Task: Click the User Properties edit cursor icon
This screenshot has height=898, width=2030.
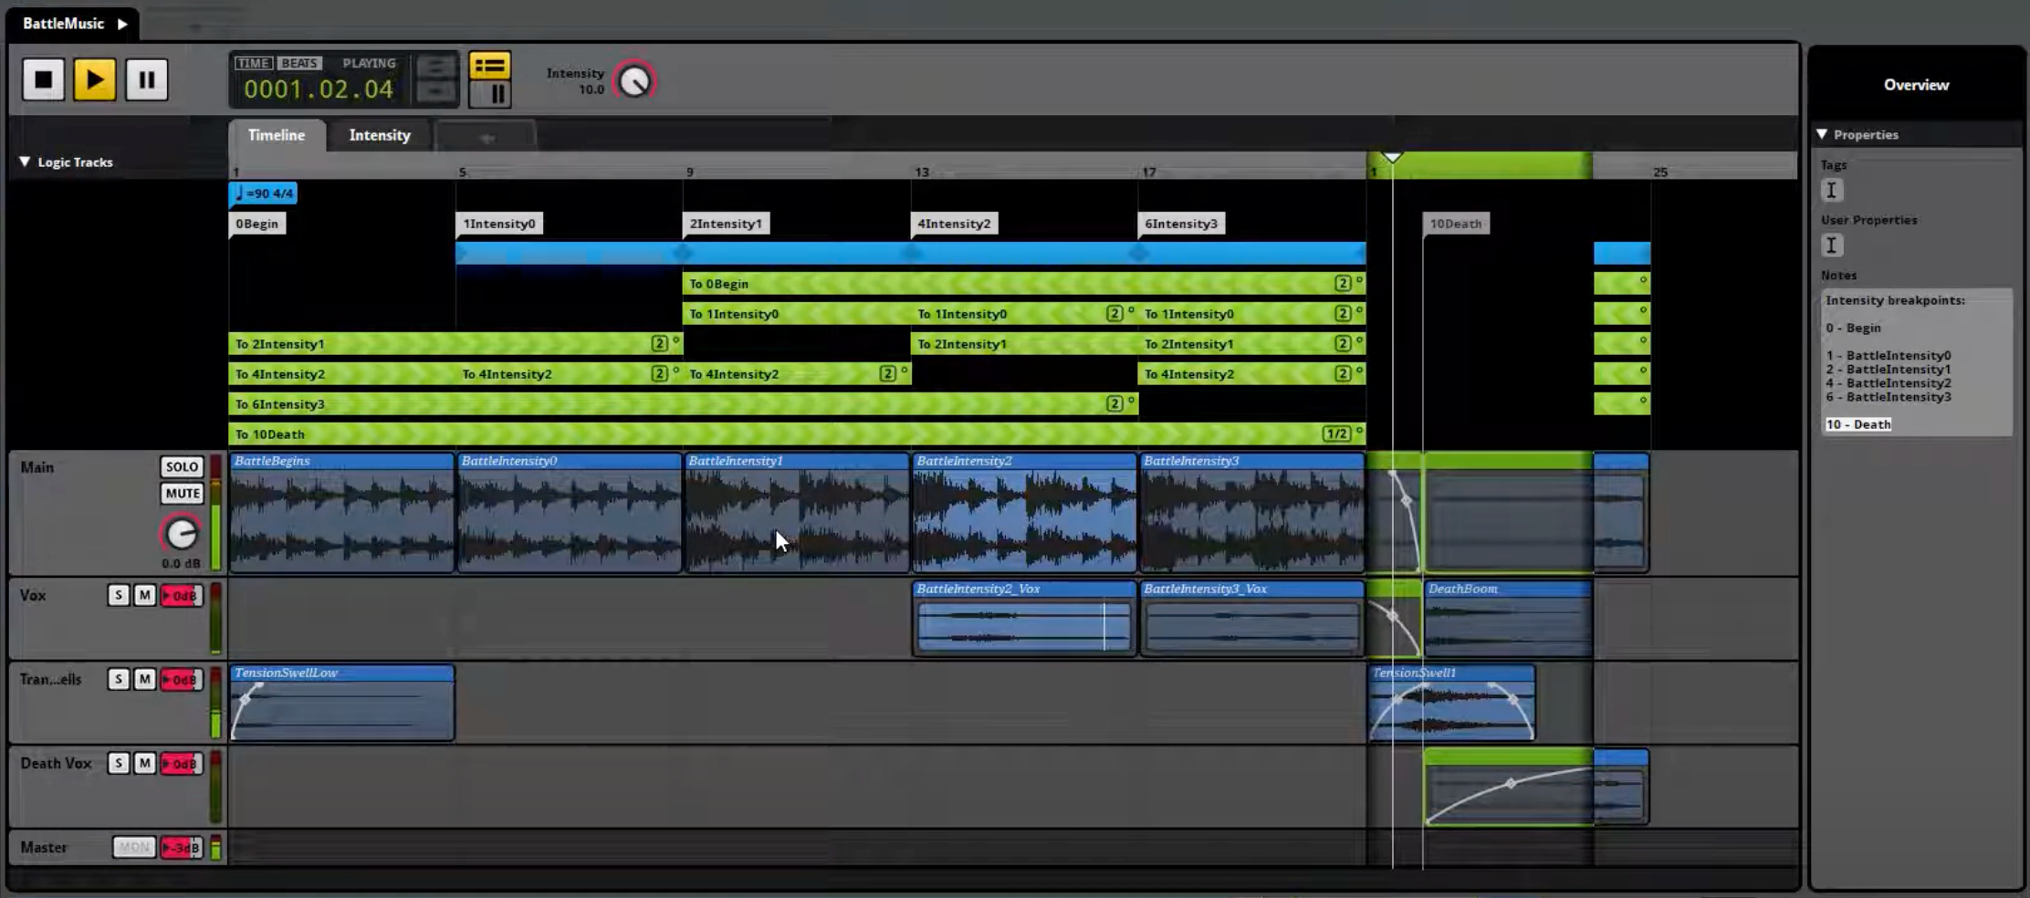Action: point(1831,245)
